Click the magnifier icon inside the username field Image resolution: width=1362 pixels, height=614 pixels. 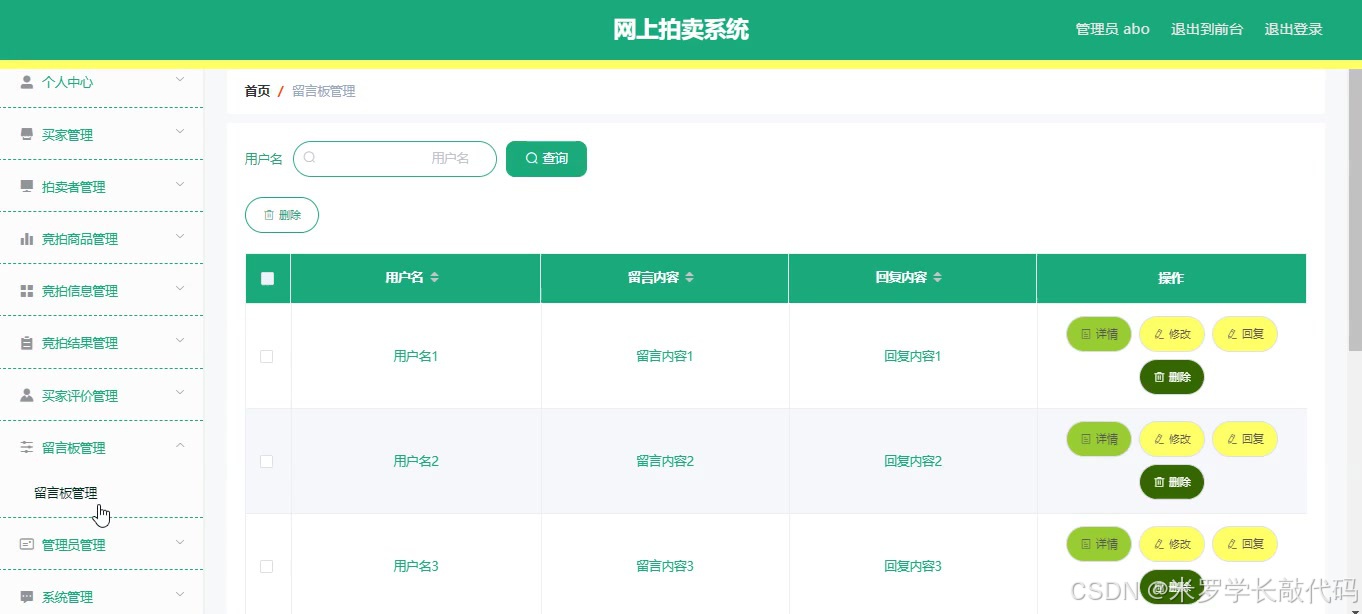310,158
